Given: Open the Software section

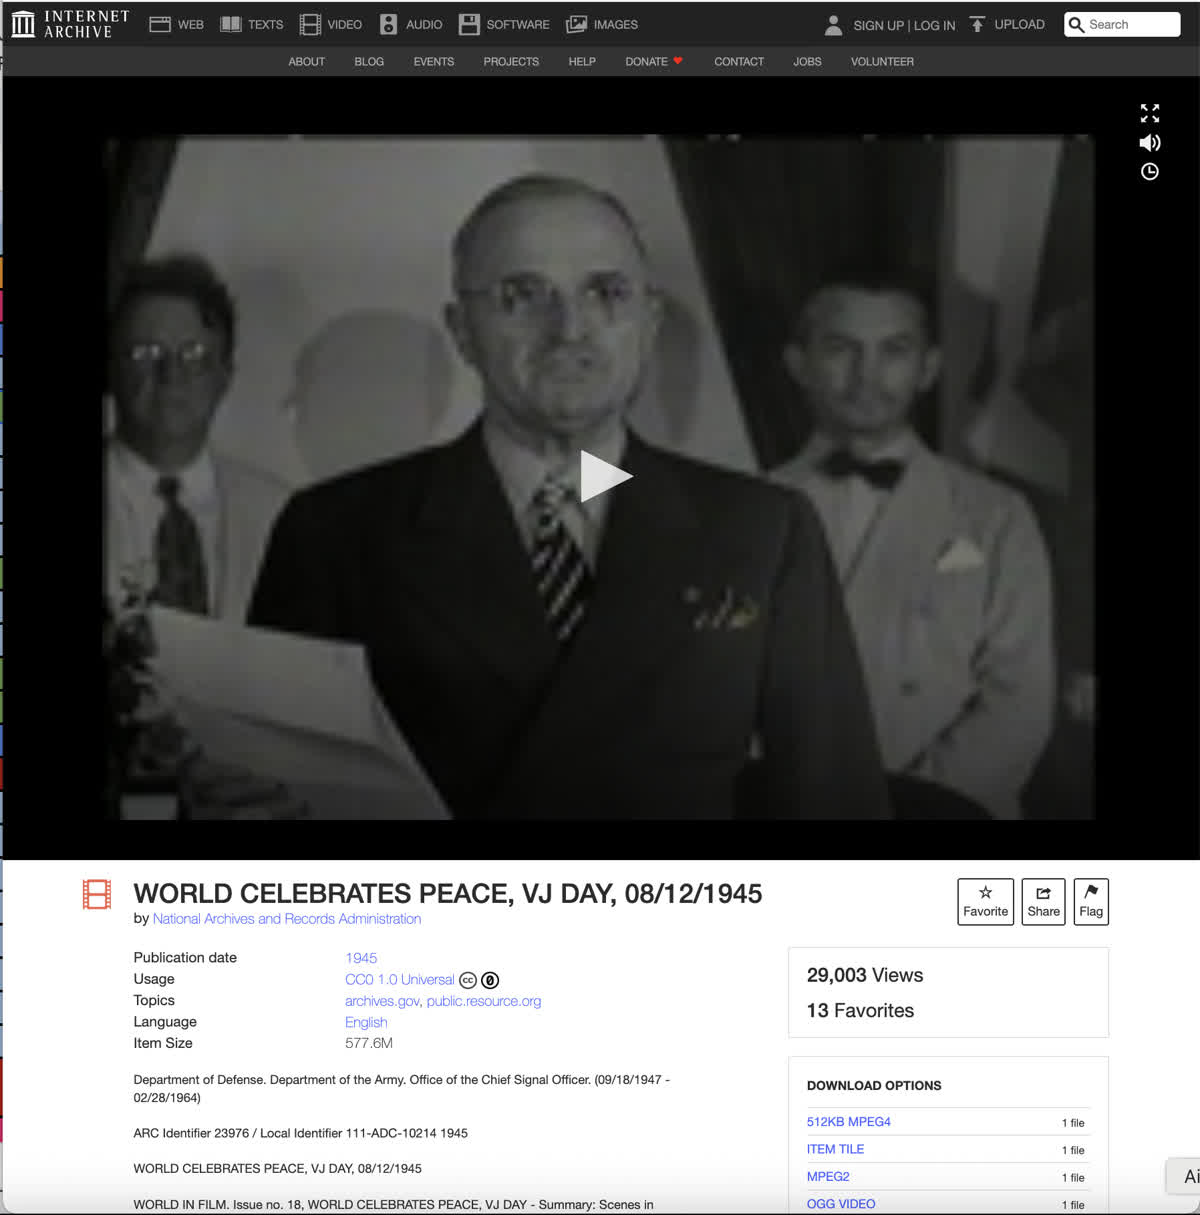Looking at the screenshot, I should click(x=504, y=24).
